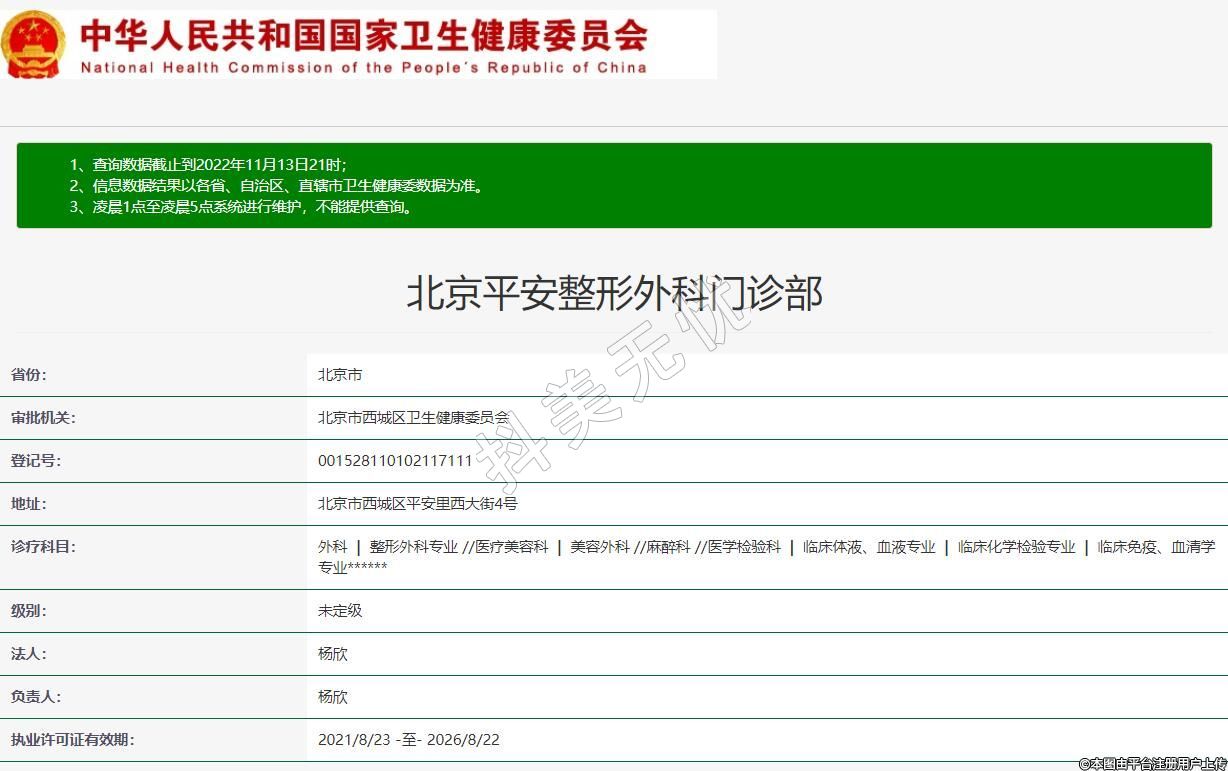The width and height of the screenshot is (1228, 771).
Task: Click the 北京平安整形外科门诊部 page heading
Action: [614, 294]
